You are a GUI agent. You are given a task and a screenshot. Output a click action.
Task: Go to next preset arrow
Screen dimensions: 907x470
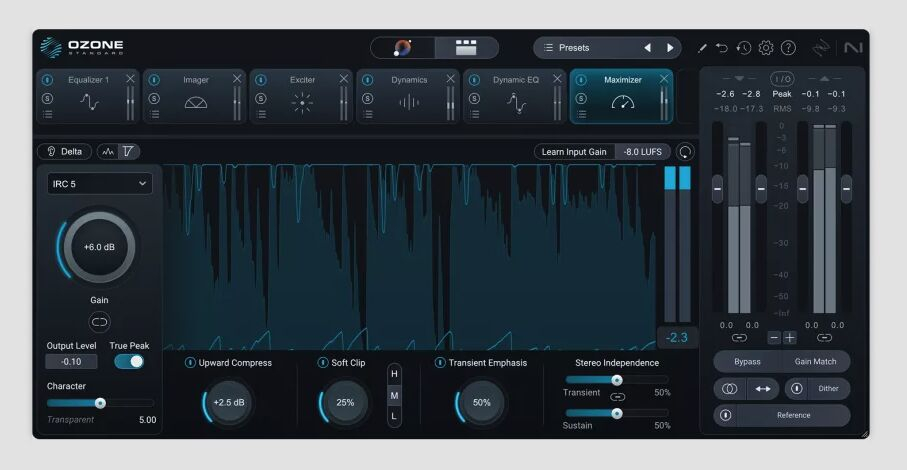670,48
